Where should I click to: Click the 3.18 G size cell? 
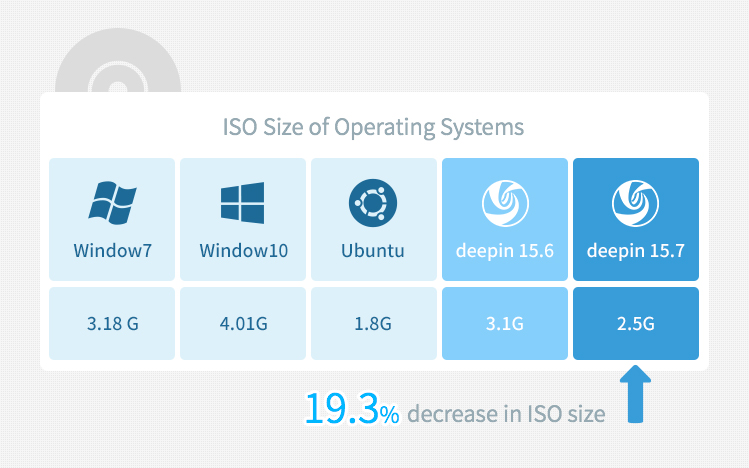coord(112,323)
